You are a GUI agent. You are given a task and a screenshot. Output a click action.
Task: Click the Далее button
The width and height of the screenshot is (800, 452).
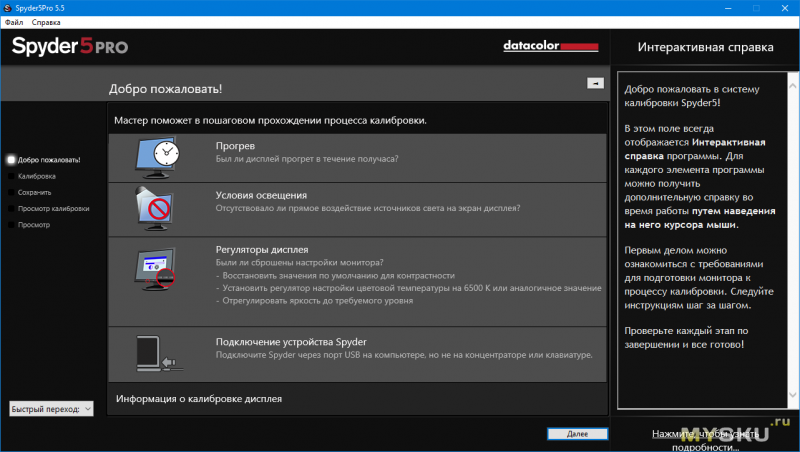578,434
